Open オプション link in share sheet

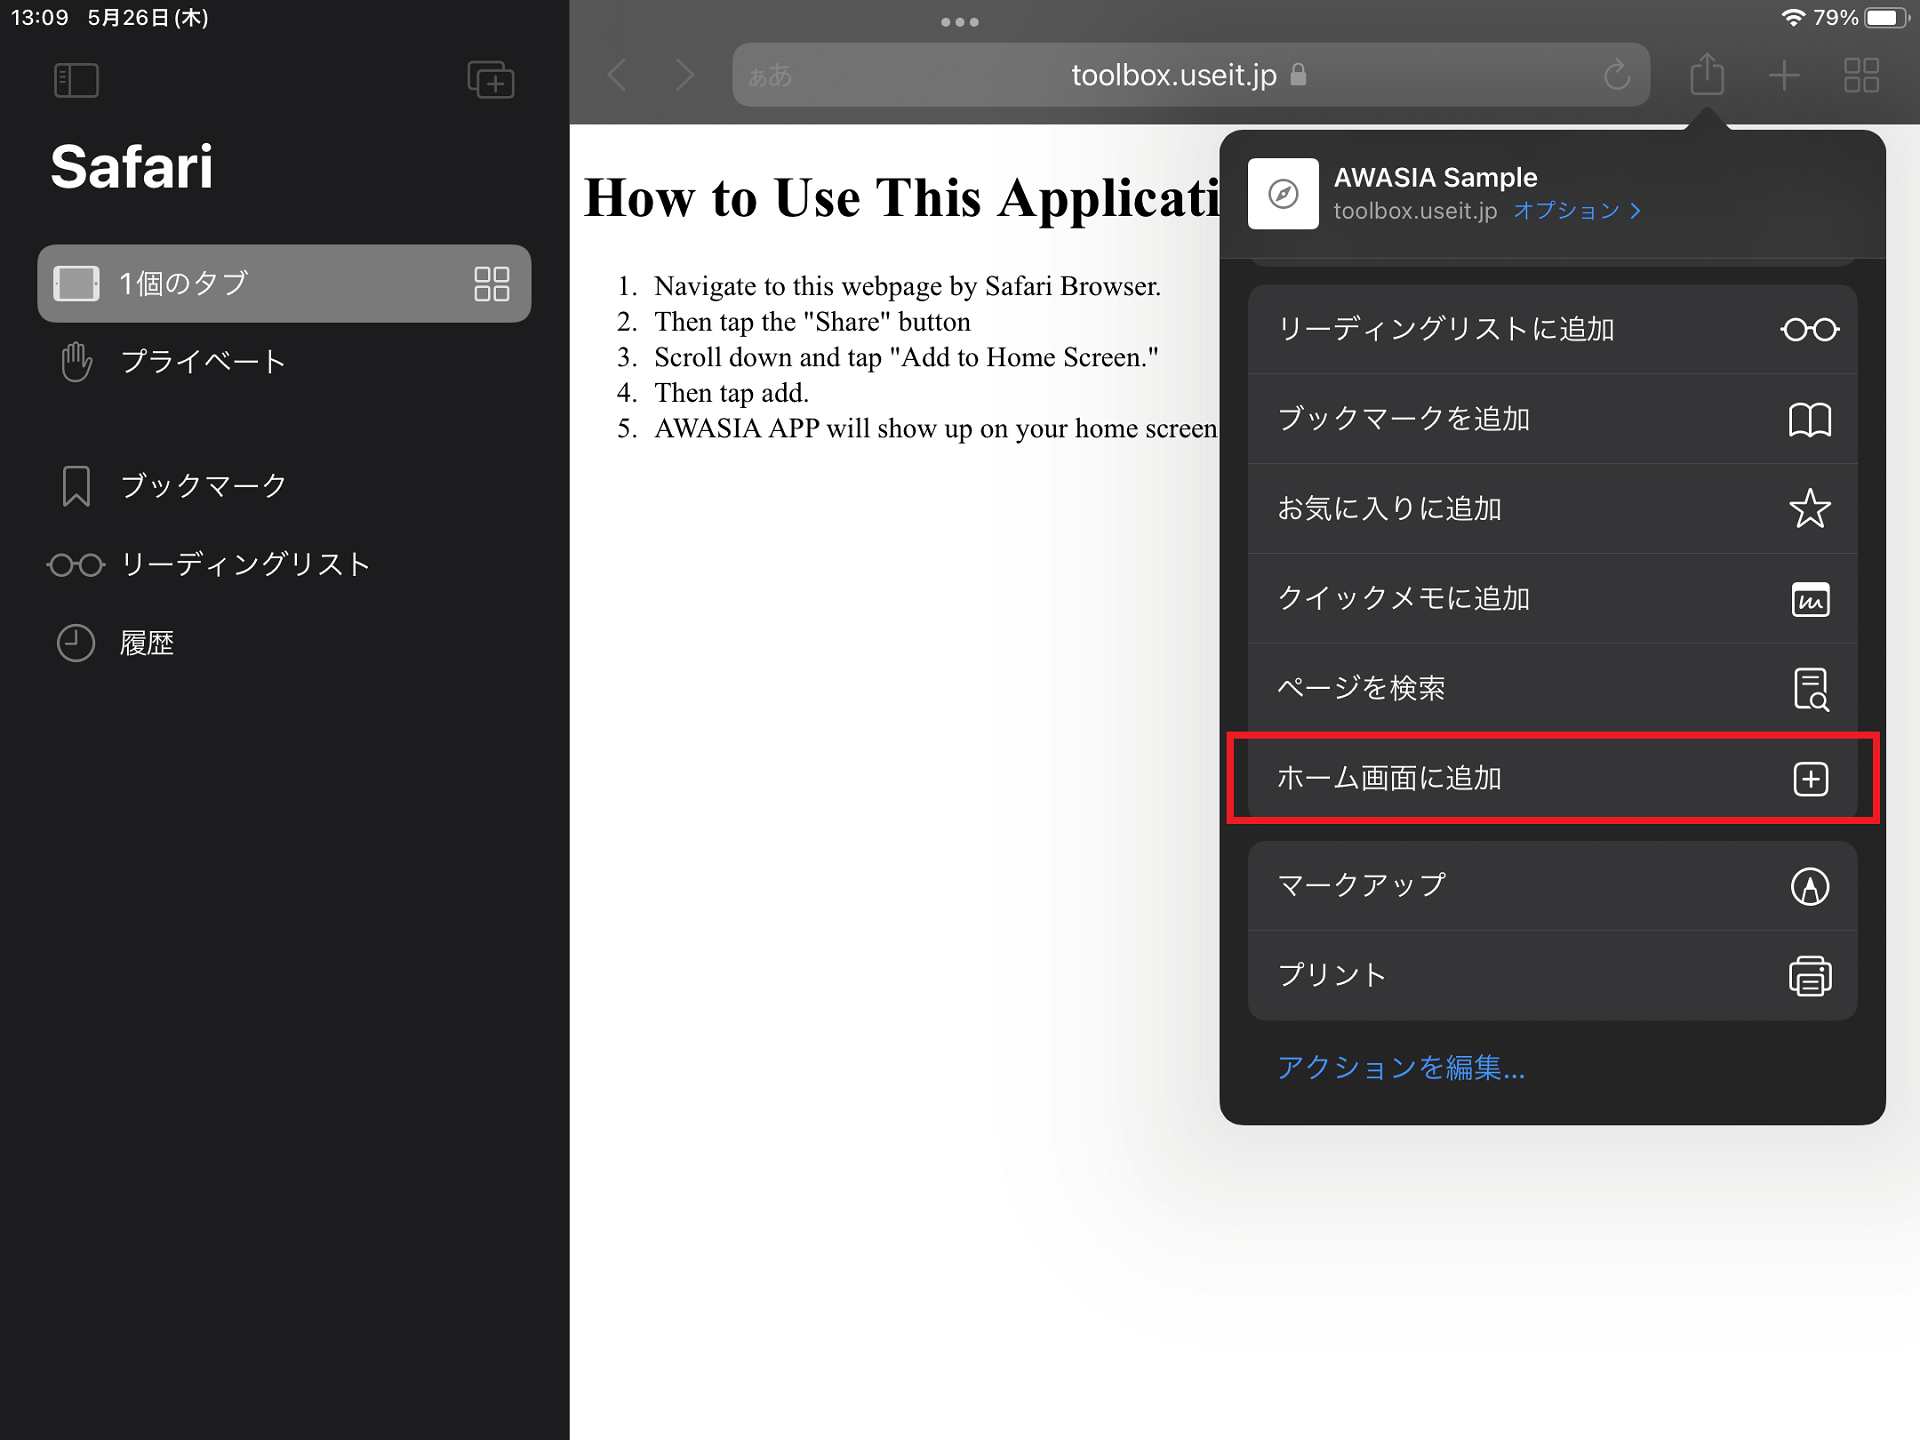coord(1577,211)
